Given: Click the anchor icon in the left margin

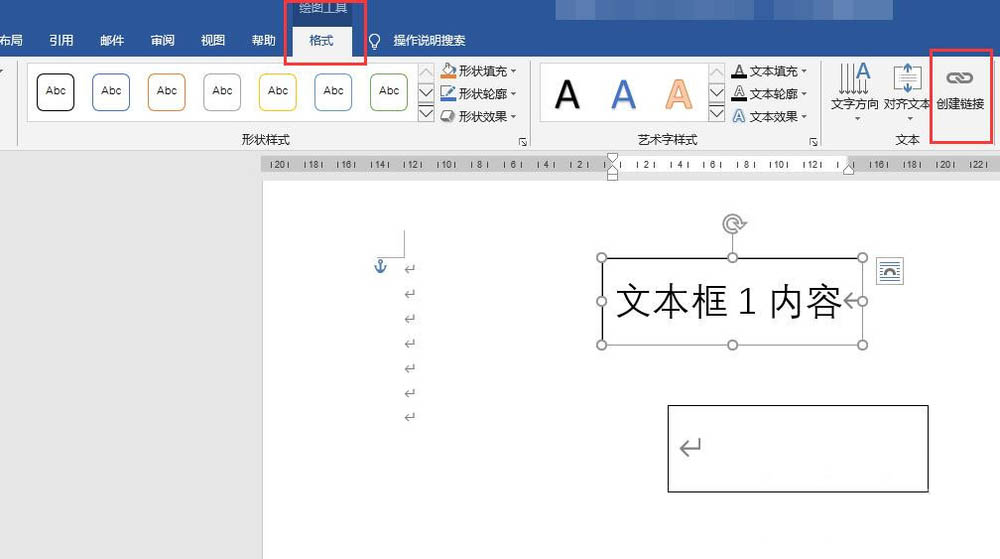Looking at the screenshot, I should point(379,266).
